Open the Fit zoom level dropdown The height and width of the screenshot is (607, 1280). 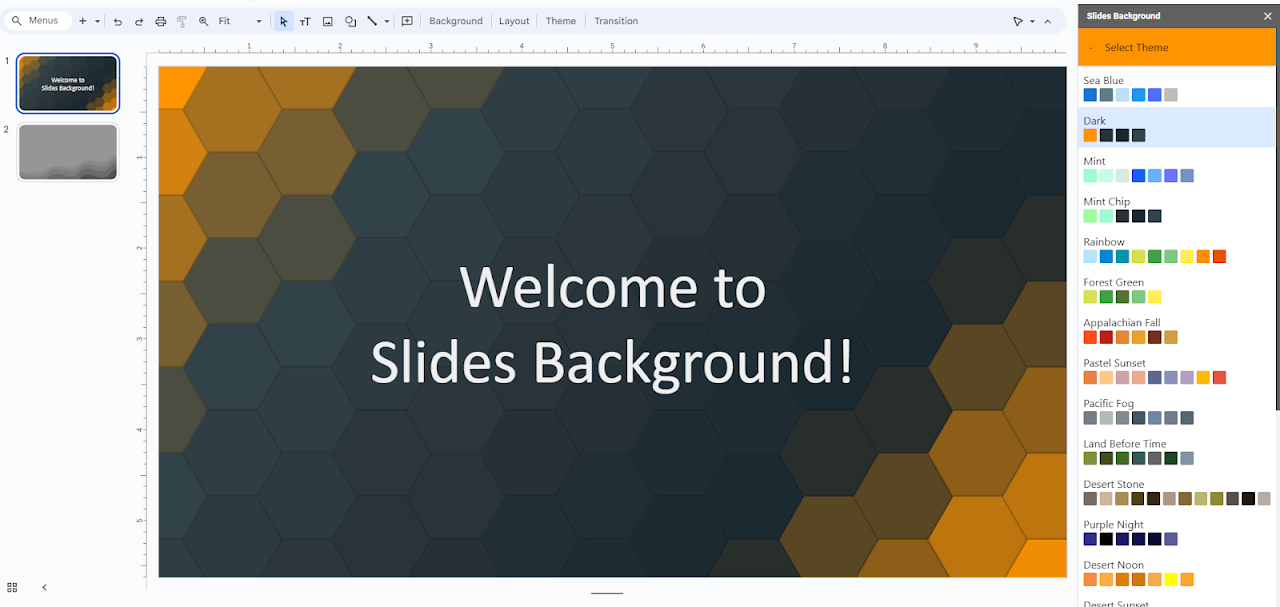(x=240, y=21)
